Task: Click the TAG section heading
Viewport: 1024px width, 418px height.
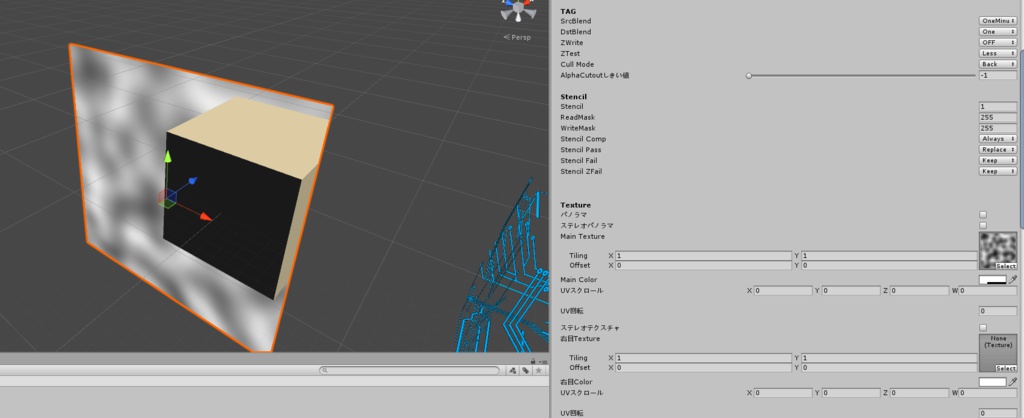Action: [568, 11]
